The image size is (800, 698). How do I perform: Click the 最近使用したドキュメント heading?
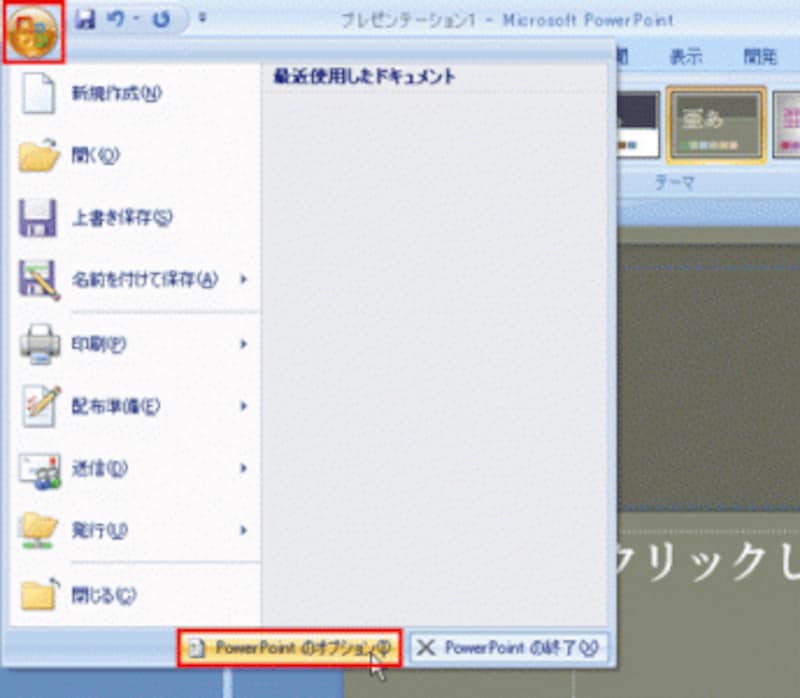[364, 77]
